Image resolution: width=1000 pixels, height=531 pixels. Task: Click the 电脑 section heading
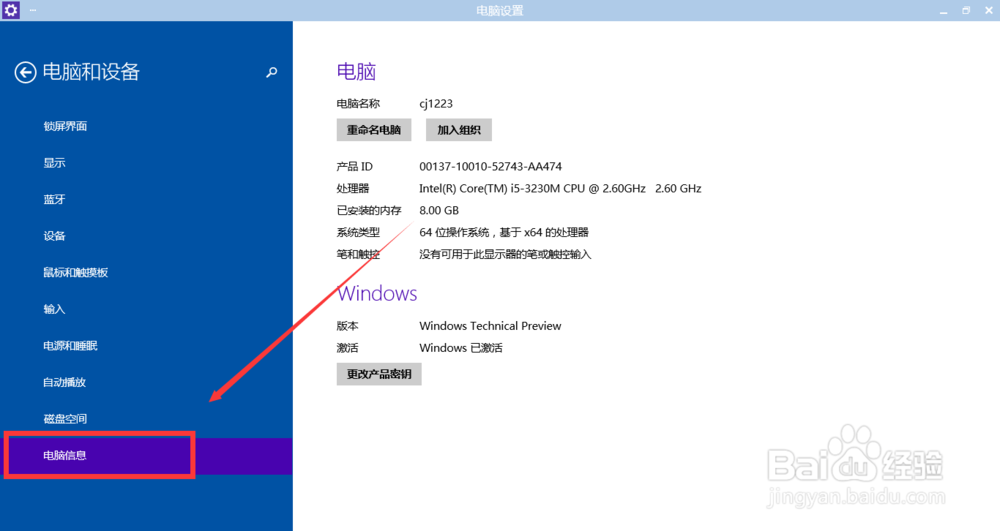[357, 71]
